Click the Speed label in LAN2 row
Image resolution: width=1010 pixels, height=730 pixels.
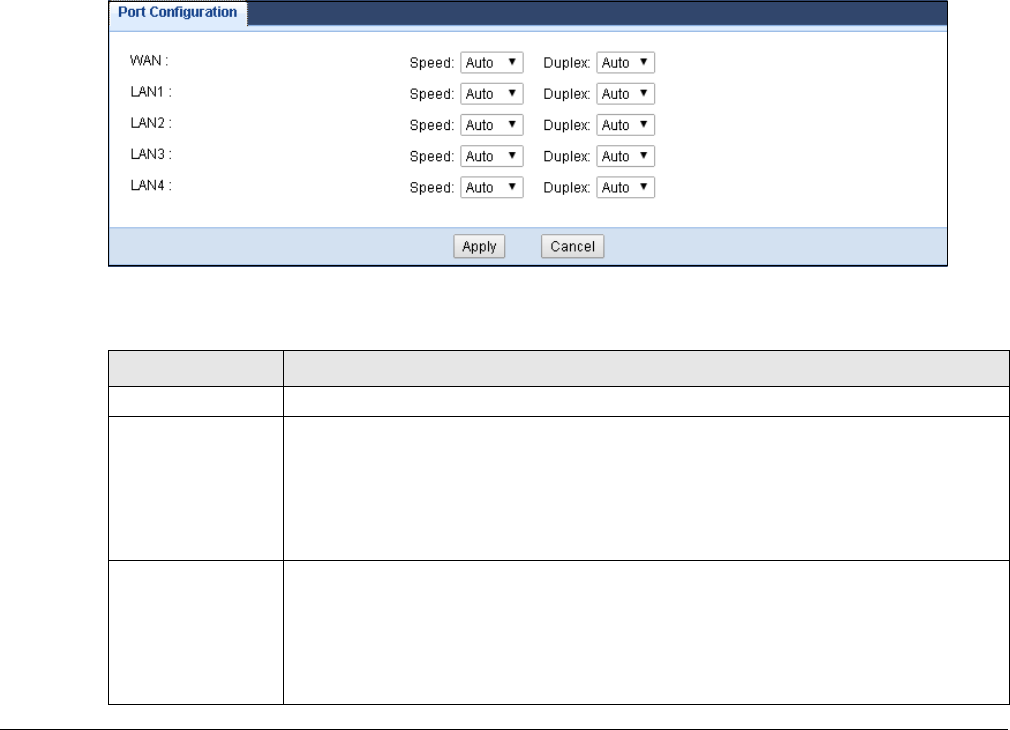[x=432, y=125]
